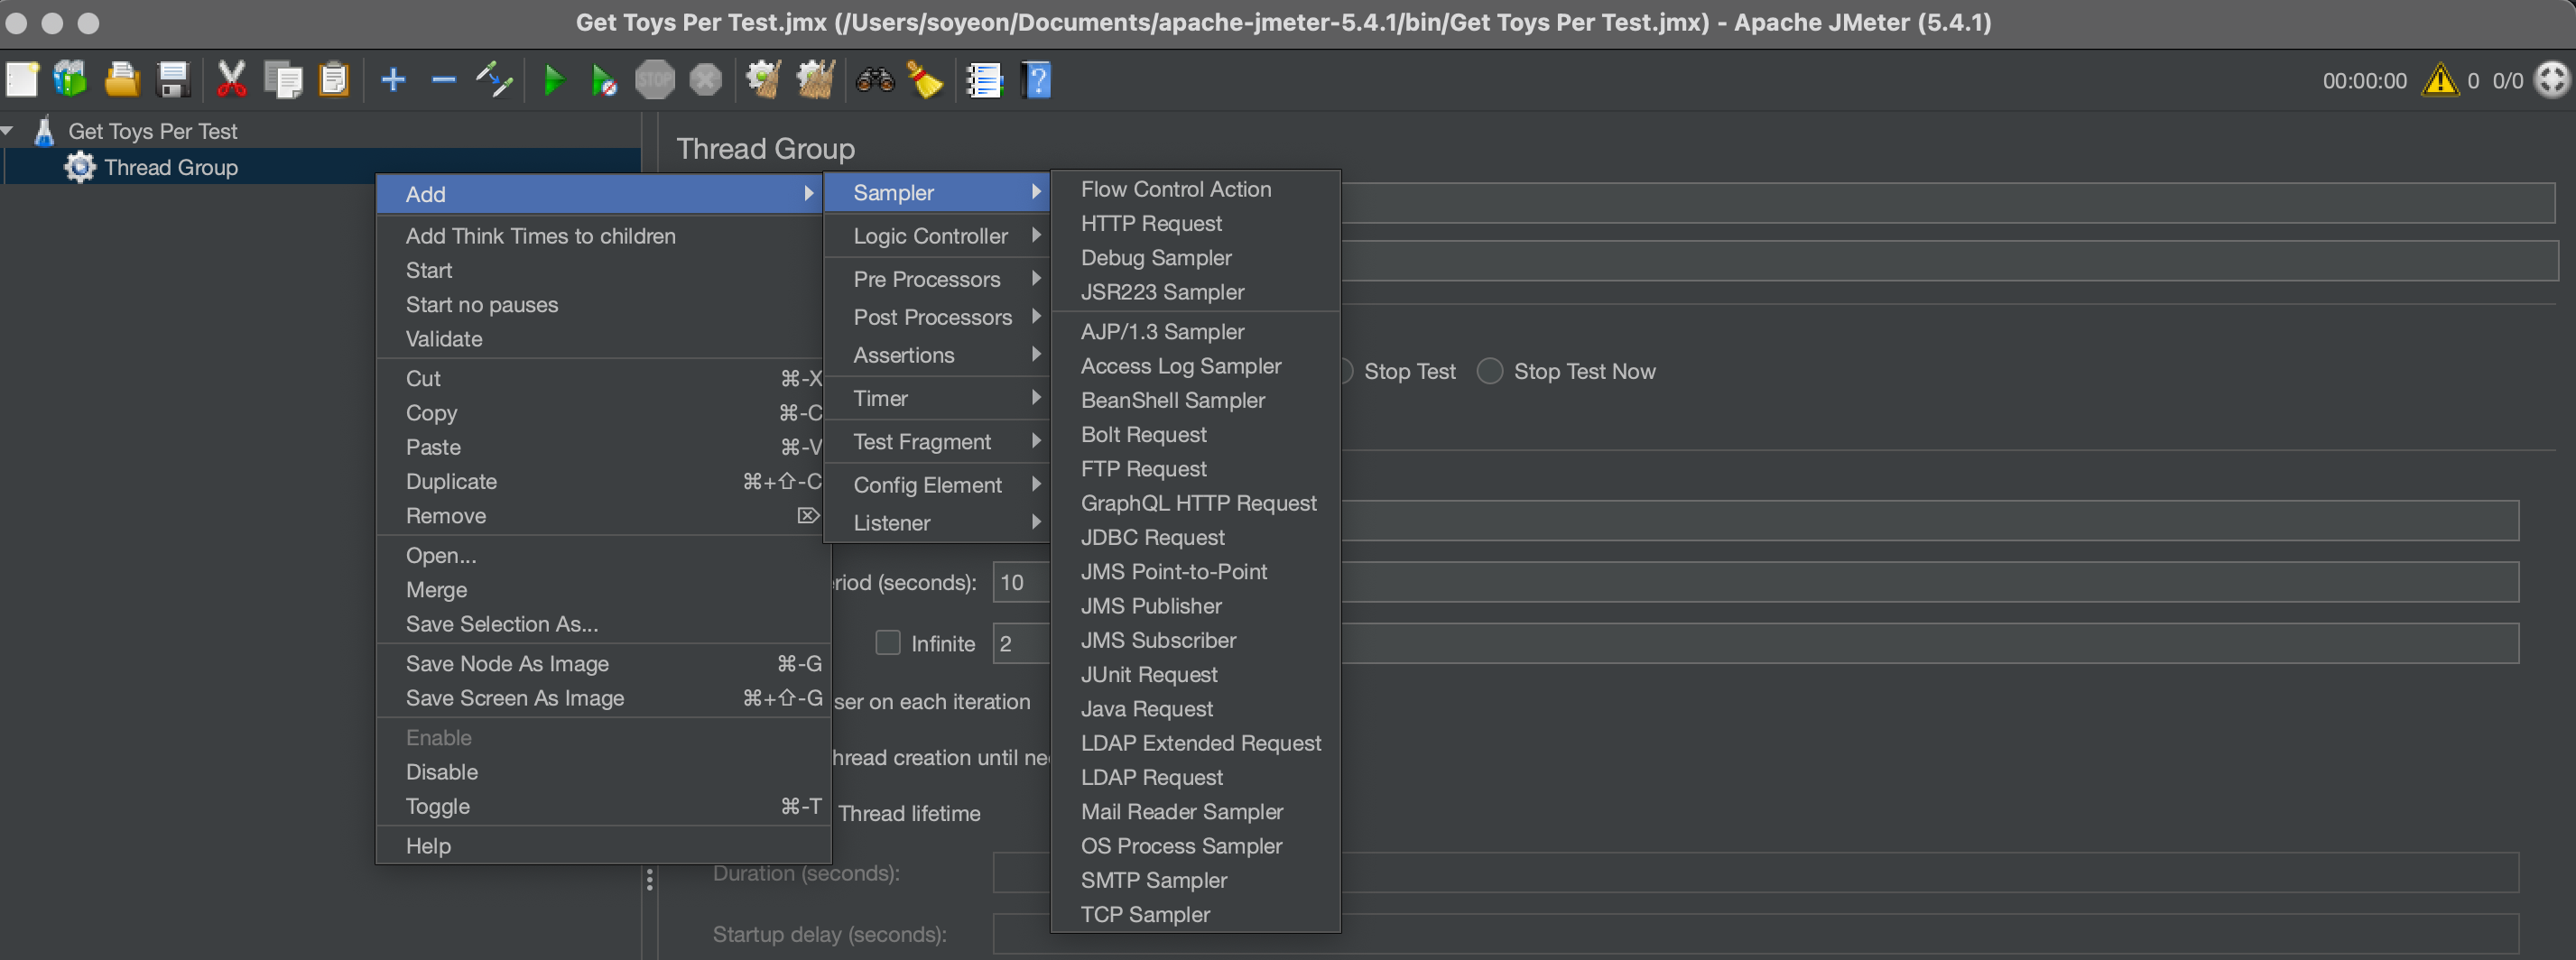Expand the Timer submenu
The height and width of the screenshot is (960, 2576).
[937, 398]
